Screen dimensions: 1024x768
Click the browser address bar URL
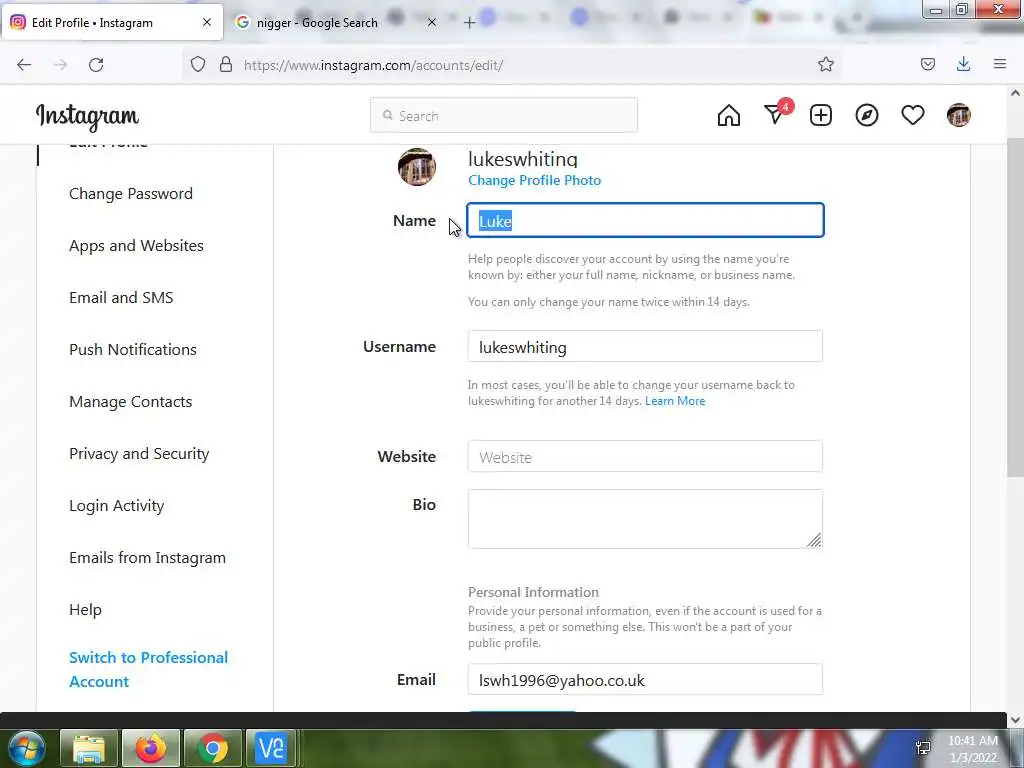(x=374, y=65)
